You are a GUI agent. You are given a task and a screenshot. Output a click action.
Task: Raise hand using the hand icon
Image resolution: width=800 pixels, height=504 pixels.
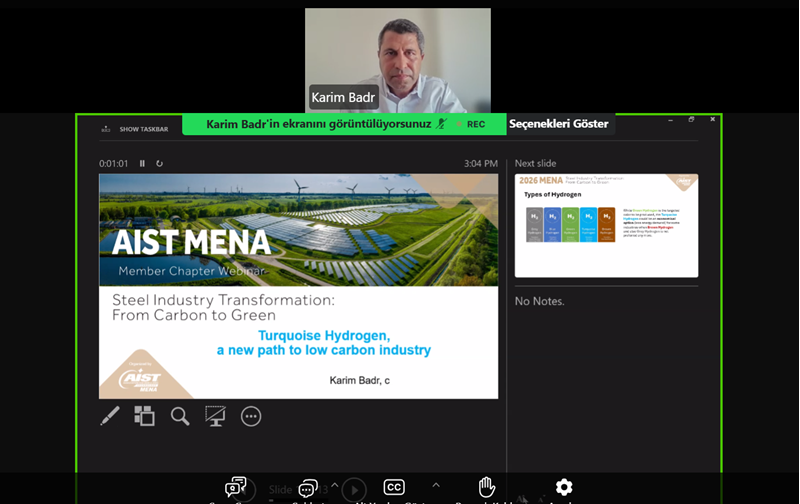(487, 487)
